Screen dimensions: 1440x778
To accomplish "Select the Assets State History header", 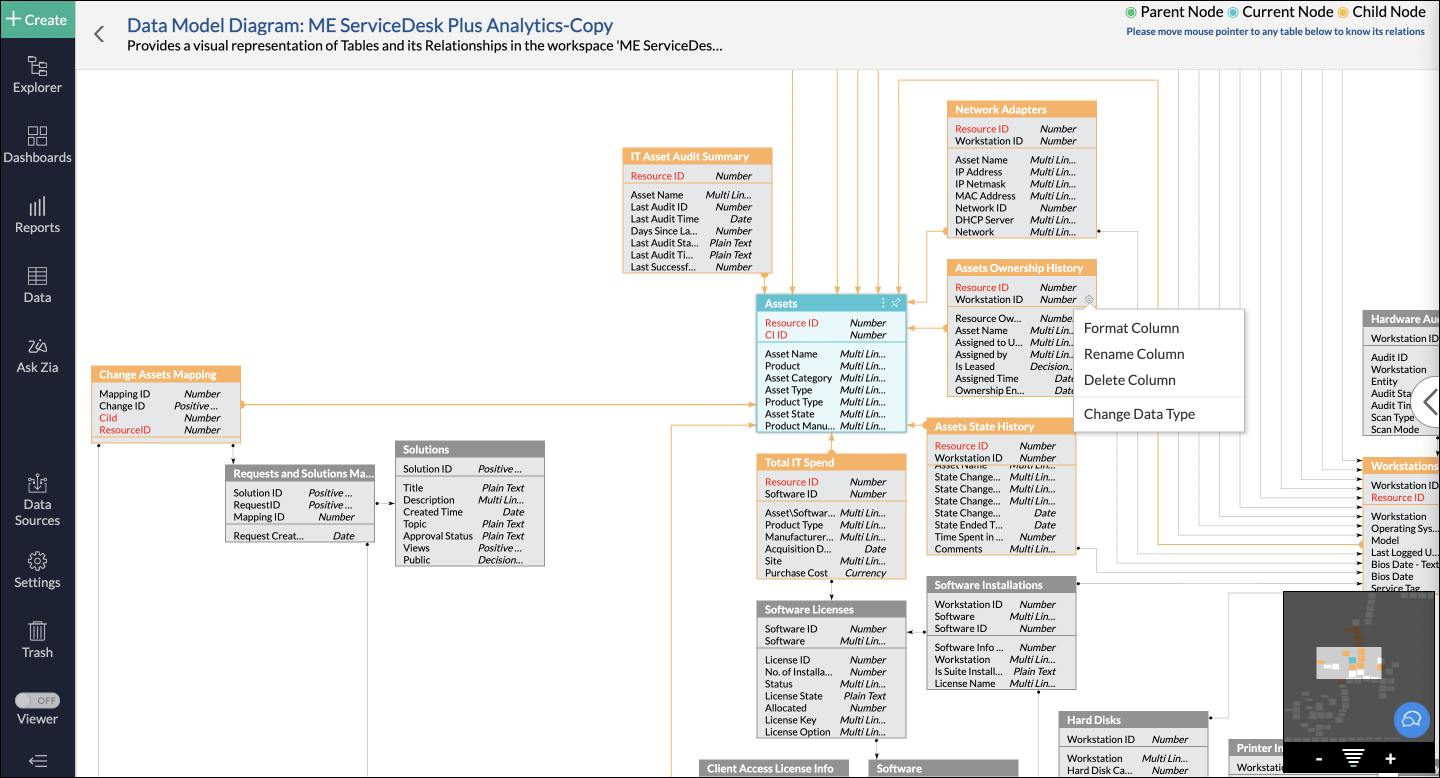I will [1001, 426].
